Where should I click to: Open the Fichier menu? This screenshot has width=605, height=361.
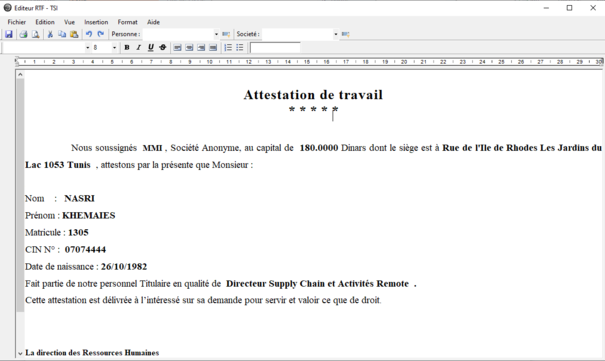click(x=17, y=22)
